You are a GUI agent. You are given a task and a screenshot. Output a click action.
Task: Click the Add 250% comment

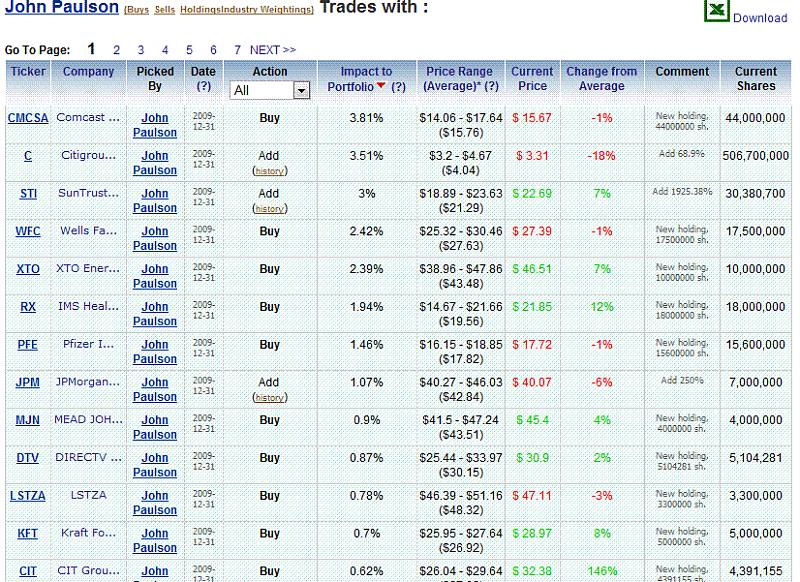click(682, 381)
